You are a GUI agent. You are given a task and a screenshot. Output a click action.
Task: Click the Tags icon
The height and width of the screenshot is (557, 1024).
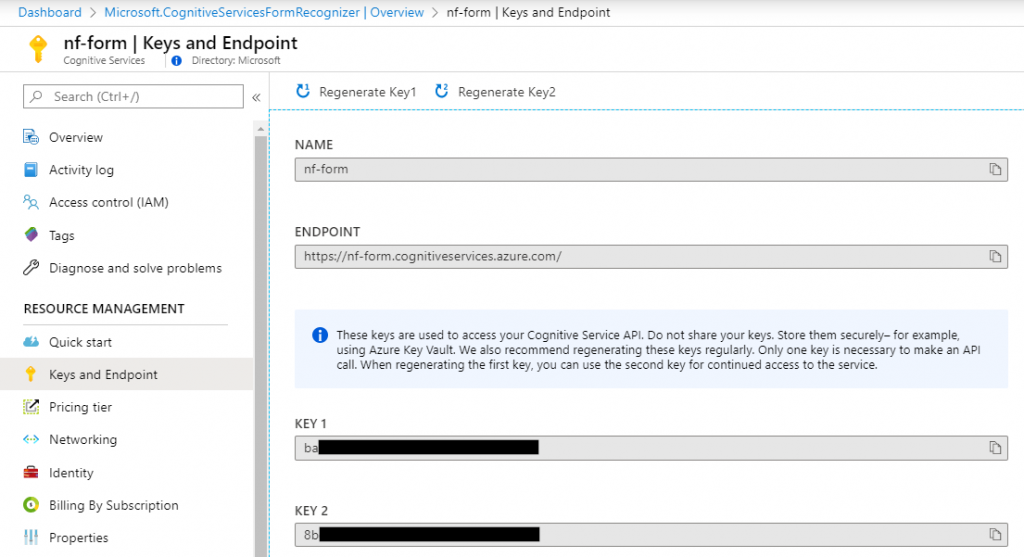click(31, 235)
